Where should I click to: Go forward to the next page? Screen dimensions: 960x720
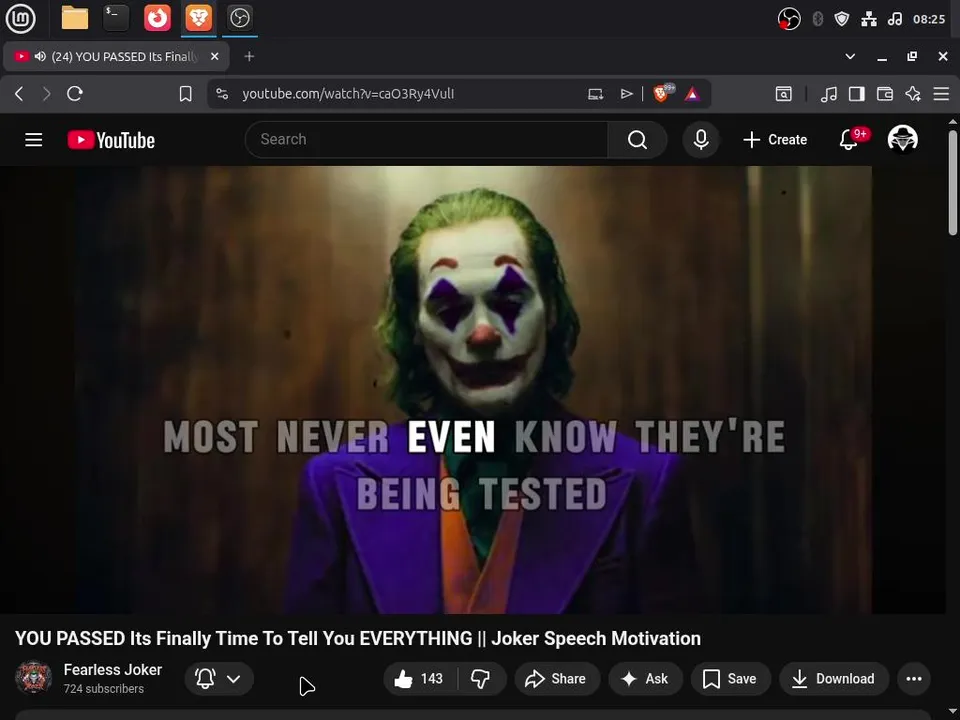(47, 94)
